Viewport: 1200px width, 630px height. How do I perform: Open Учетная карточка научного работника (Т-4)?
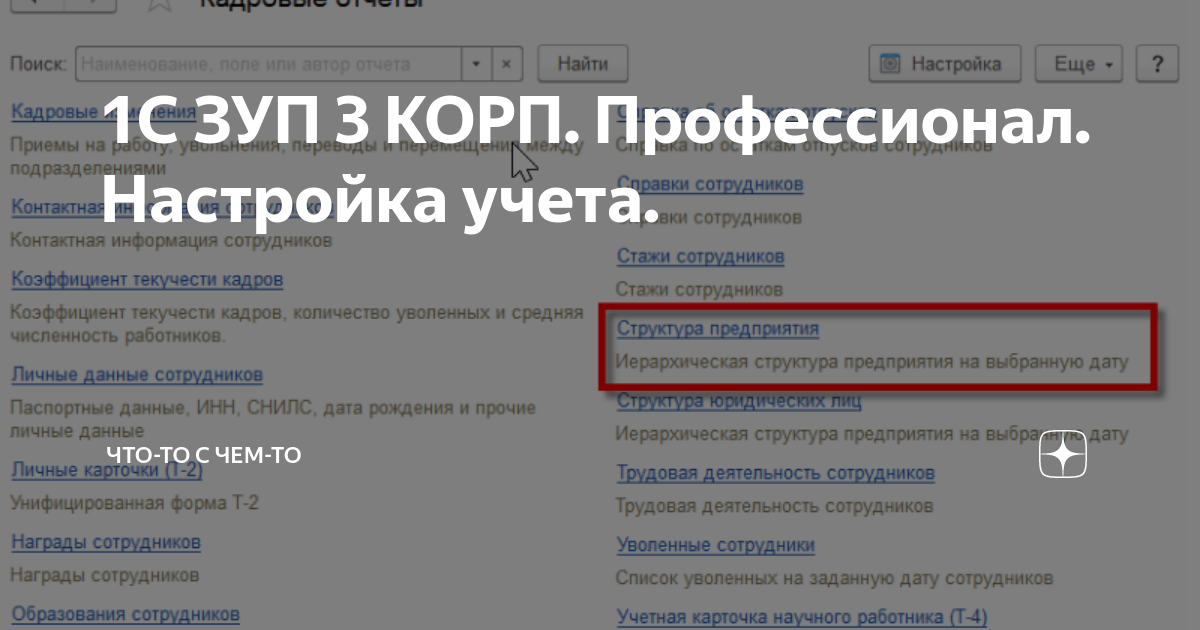(802, 616)
